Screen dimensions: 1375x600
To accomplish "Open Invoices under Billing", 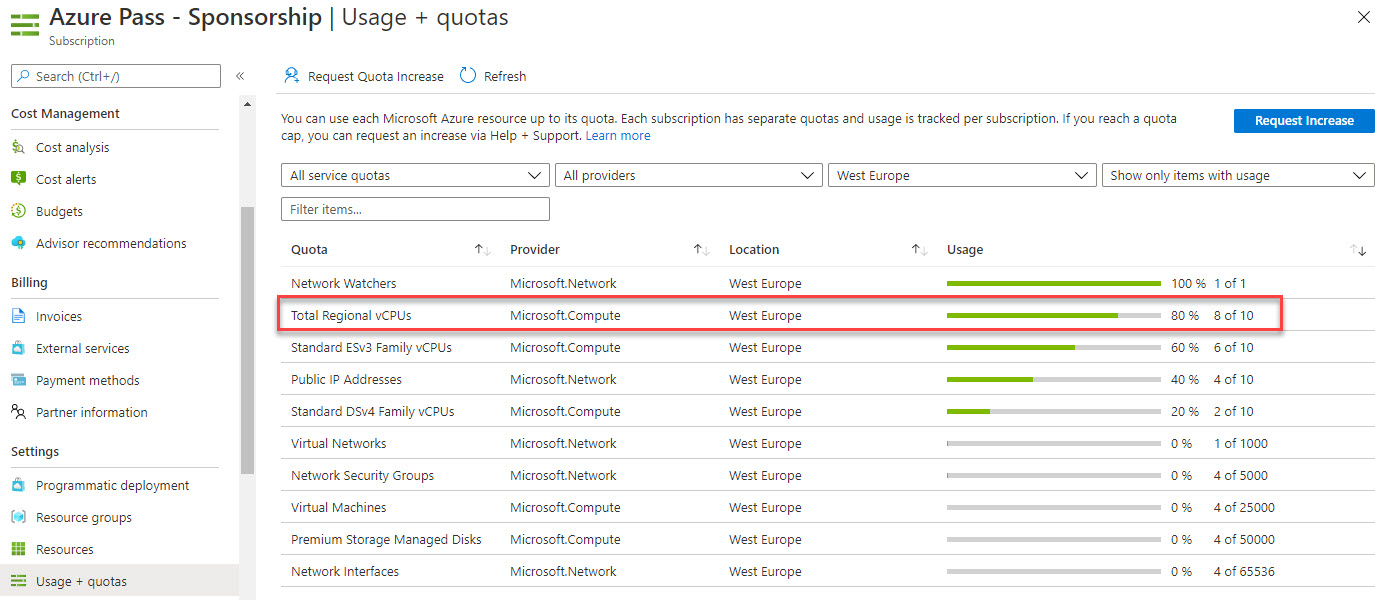I will [59, 316].
